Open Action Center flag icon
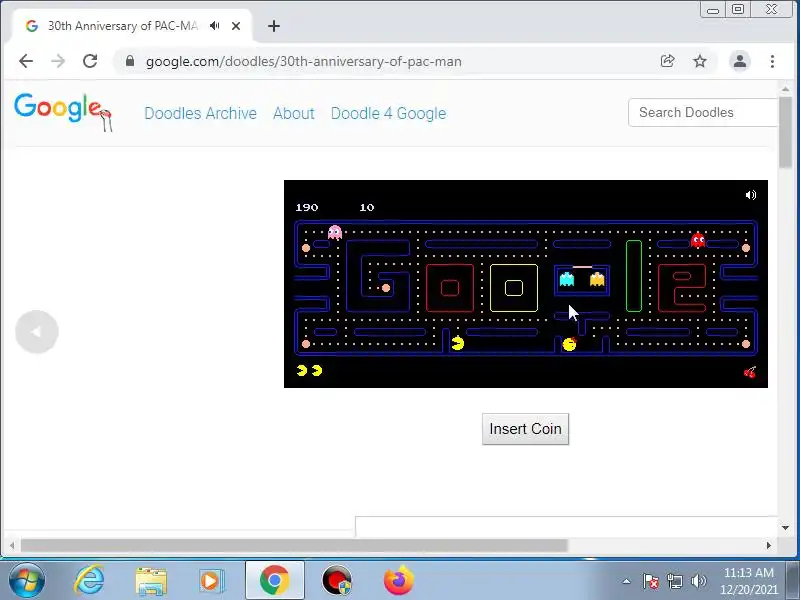The image size is (800, 600). 650,581
